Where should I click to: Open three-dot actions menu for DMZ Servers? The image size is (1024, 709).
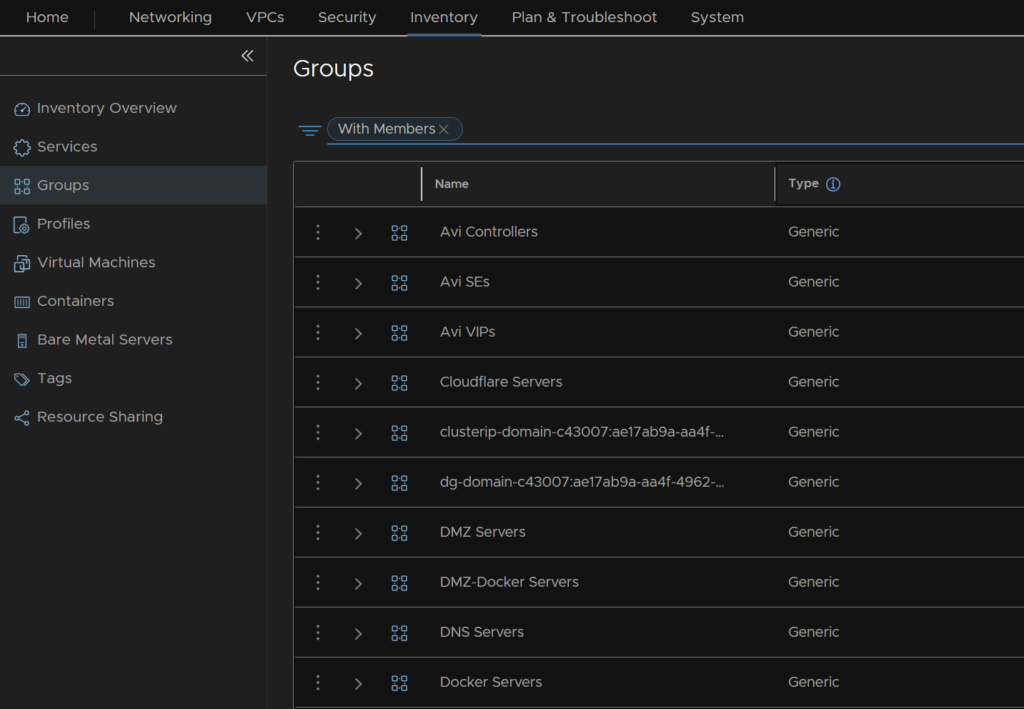point(318,532)
